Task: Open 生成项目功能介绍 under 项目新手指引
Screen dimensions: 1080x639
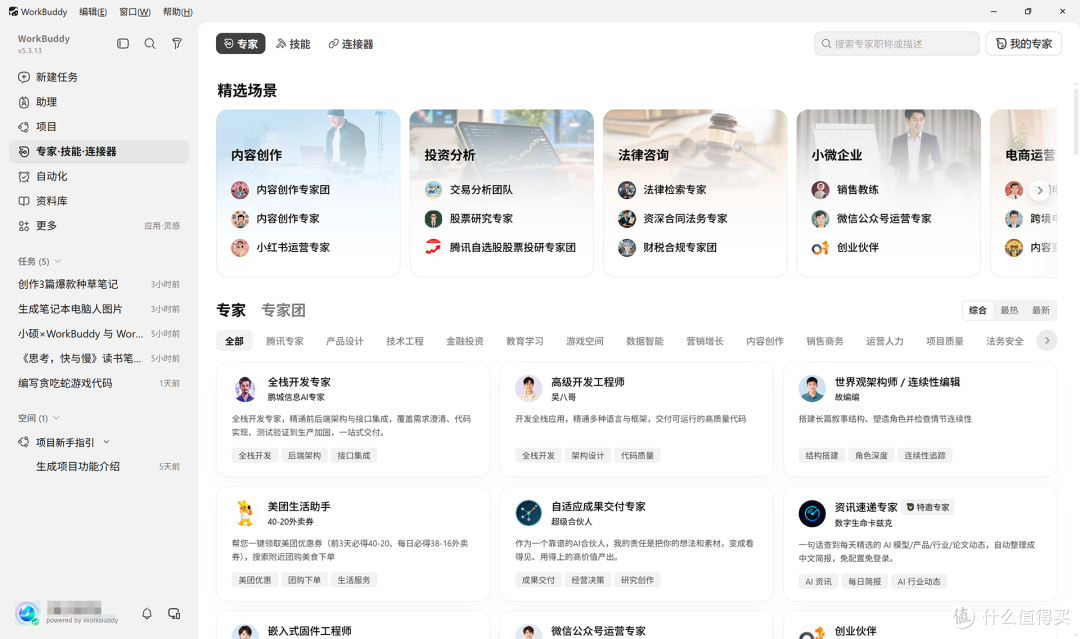Action: pyautogui.click(x=98, y=466)
